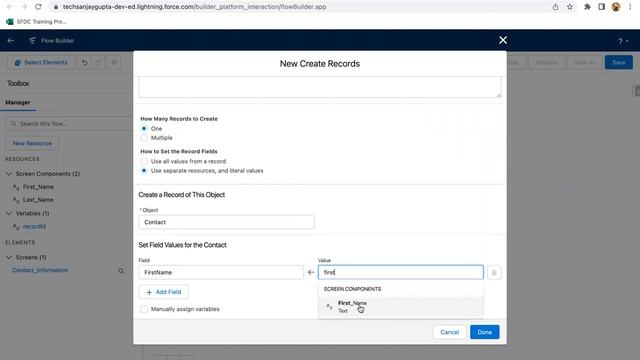Click the description text area
This screenshot has width=640, height=360.
320,87
